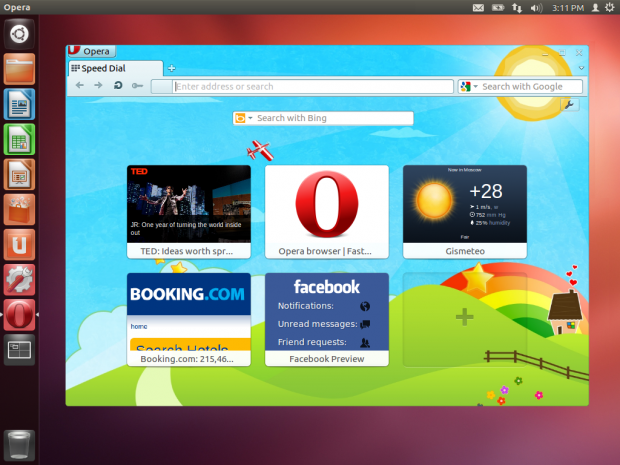
Task: Launch LibreOffice Calc from dock
Action: (19, 139)
